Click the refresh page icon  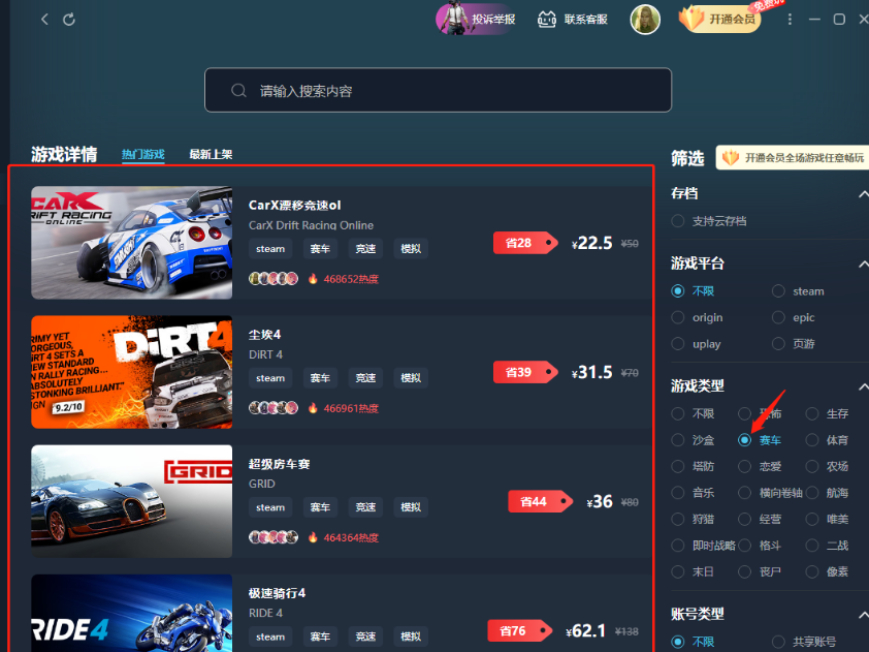69,19
